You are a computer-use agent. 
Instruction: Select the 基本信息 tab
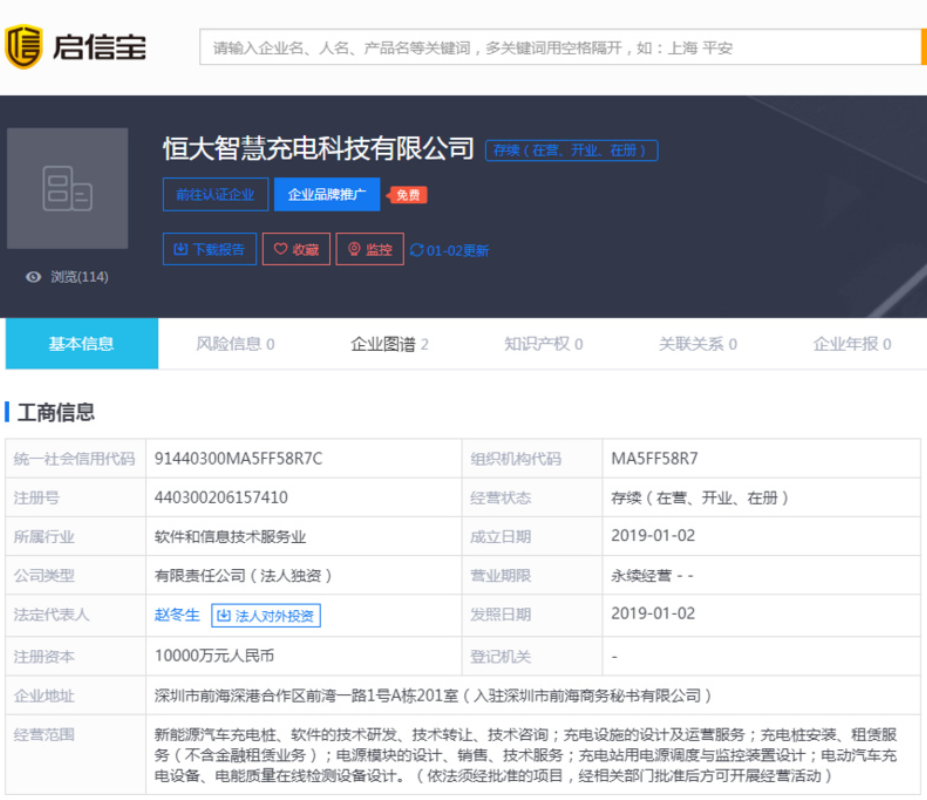81,343
